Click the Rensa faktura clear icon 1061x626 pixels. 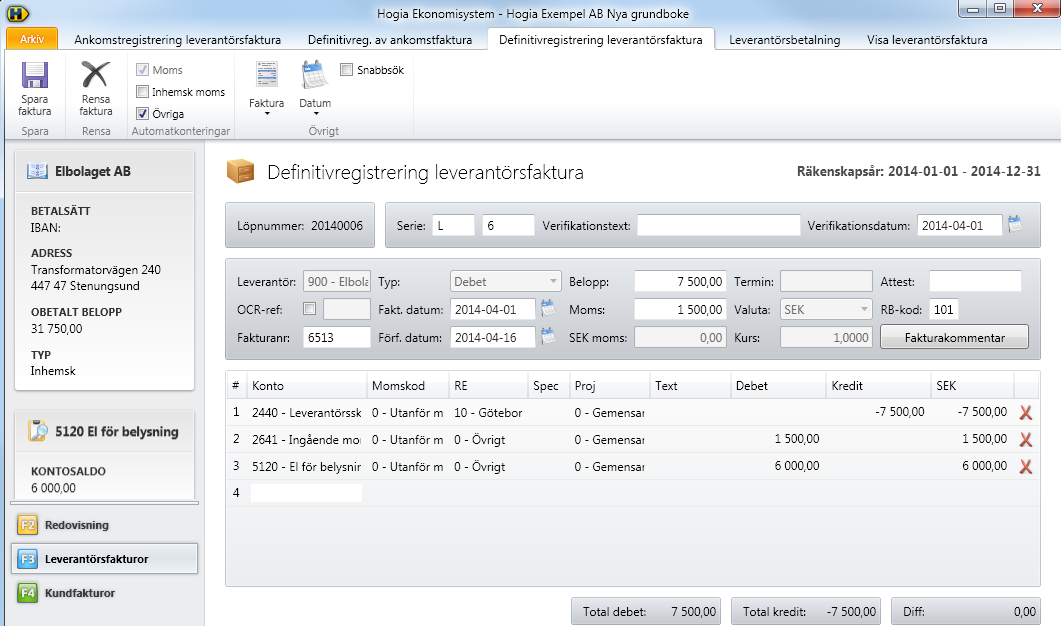[95, 74]
